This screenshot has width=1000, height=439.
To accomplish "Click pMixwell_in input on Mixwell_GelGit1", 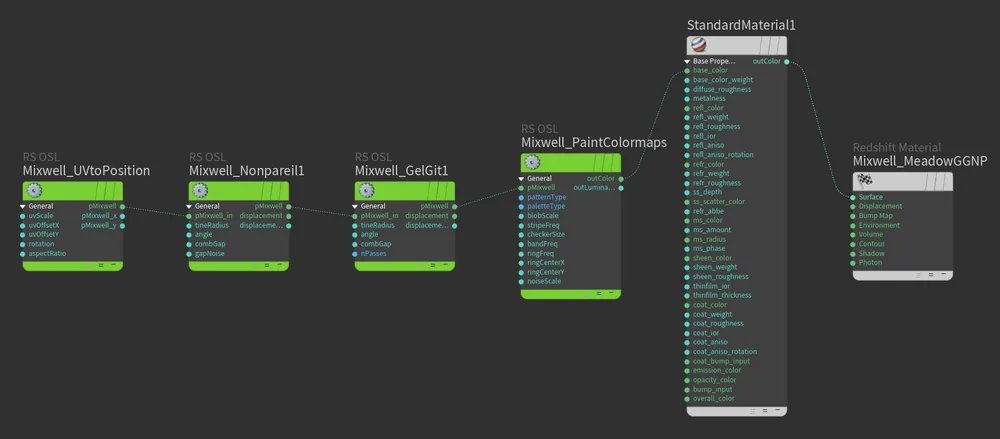I will (x=355, y=216).
